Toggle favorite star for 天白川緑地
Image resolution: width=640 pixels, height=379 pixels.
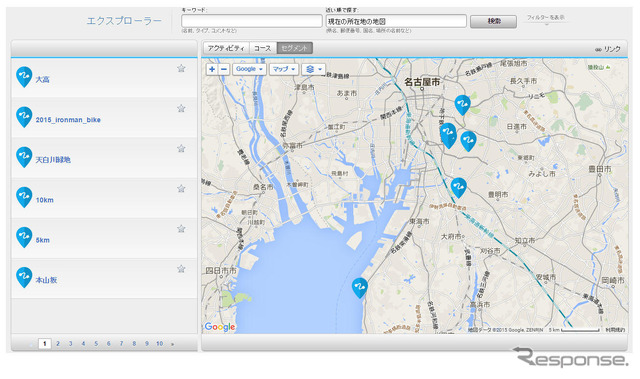point(181,148)
